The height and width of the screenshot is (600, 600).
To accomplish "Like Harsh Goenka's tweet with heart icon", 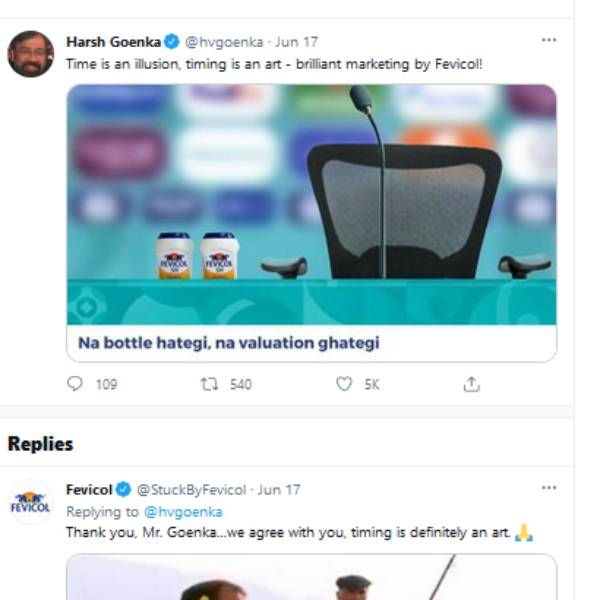I will (344, 384).
